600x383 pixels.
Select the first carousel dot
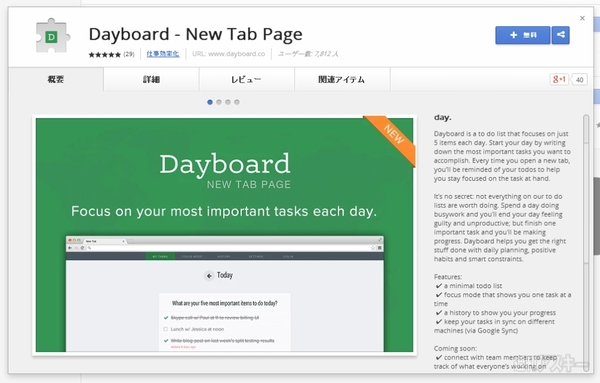click(210, 102)
